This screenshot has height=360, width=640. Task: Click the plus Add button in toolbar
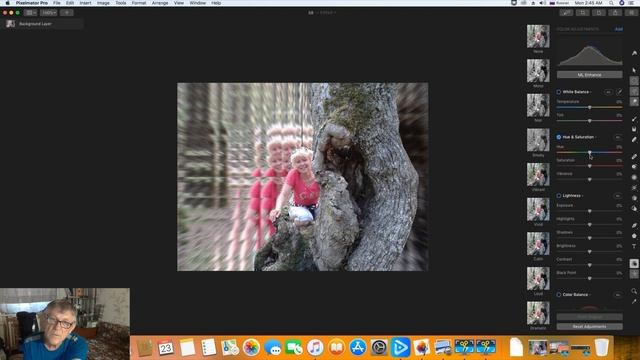[67, 13]
